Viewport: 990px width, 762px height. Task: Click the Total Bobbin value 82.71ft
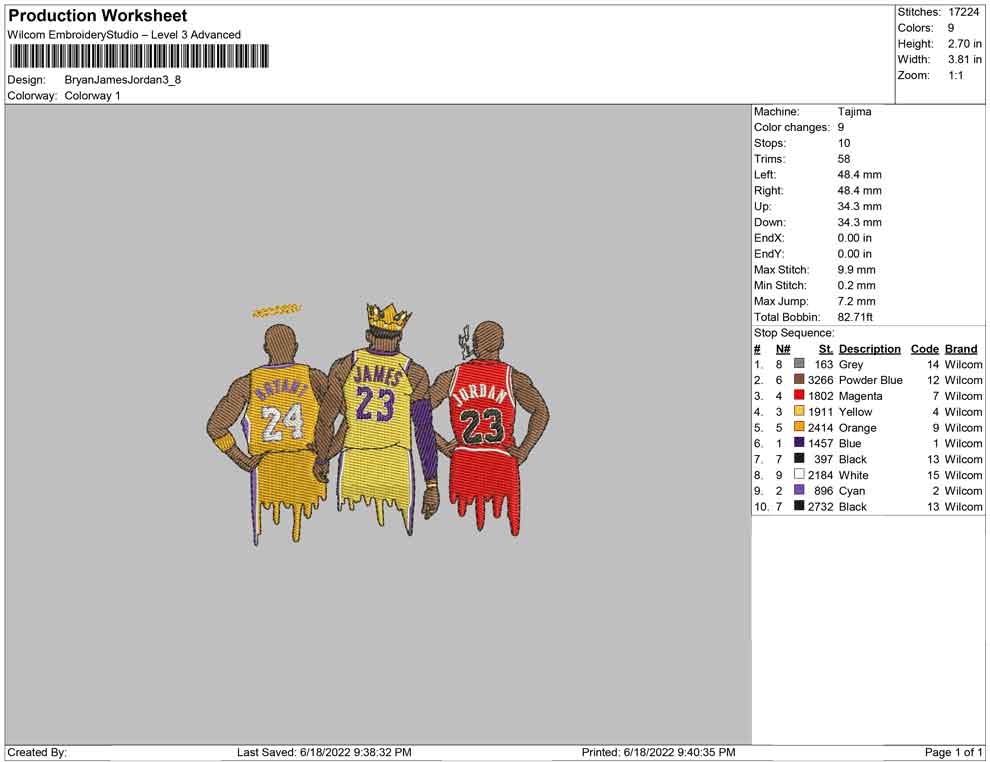click(856, 317)
